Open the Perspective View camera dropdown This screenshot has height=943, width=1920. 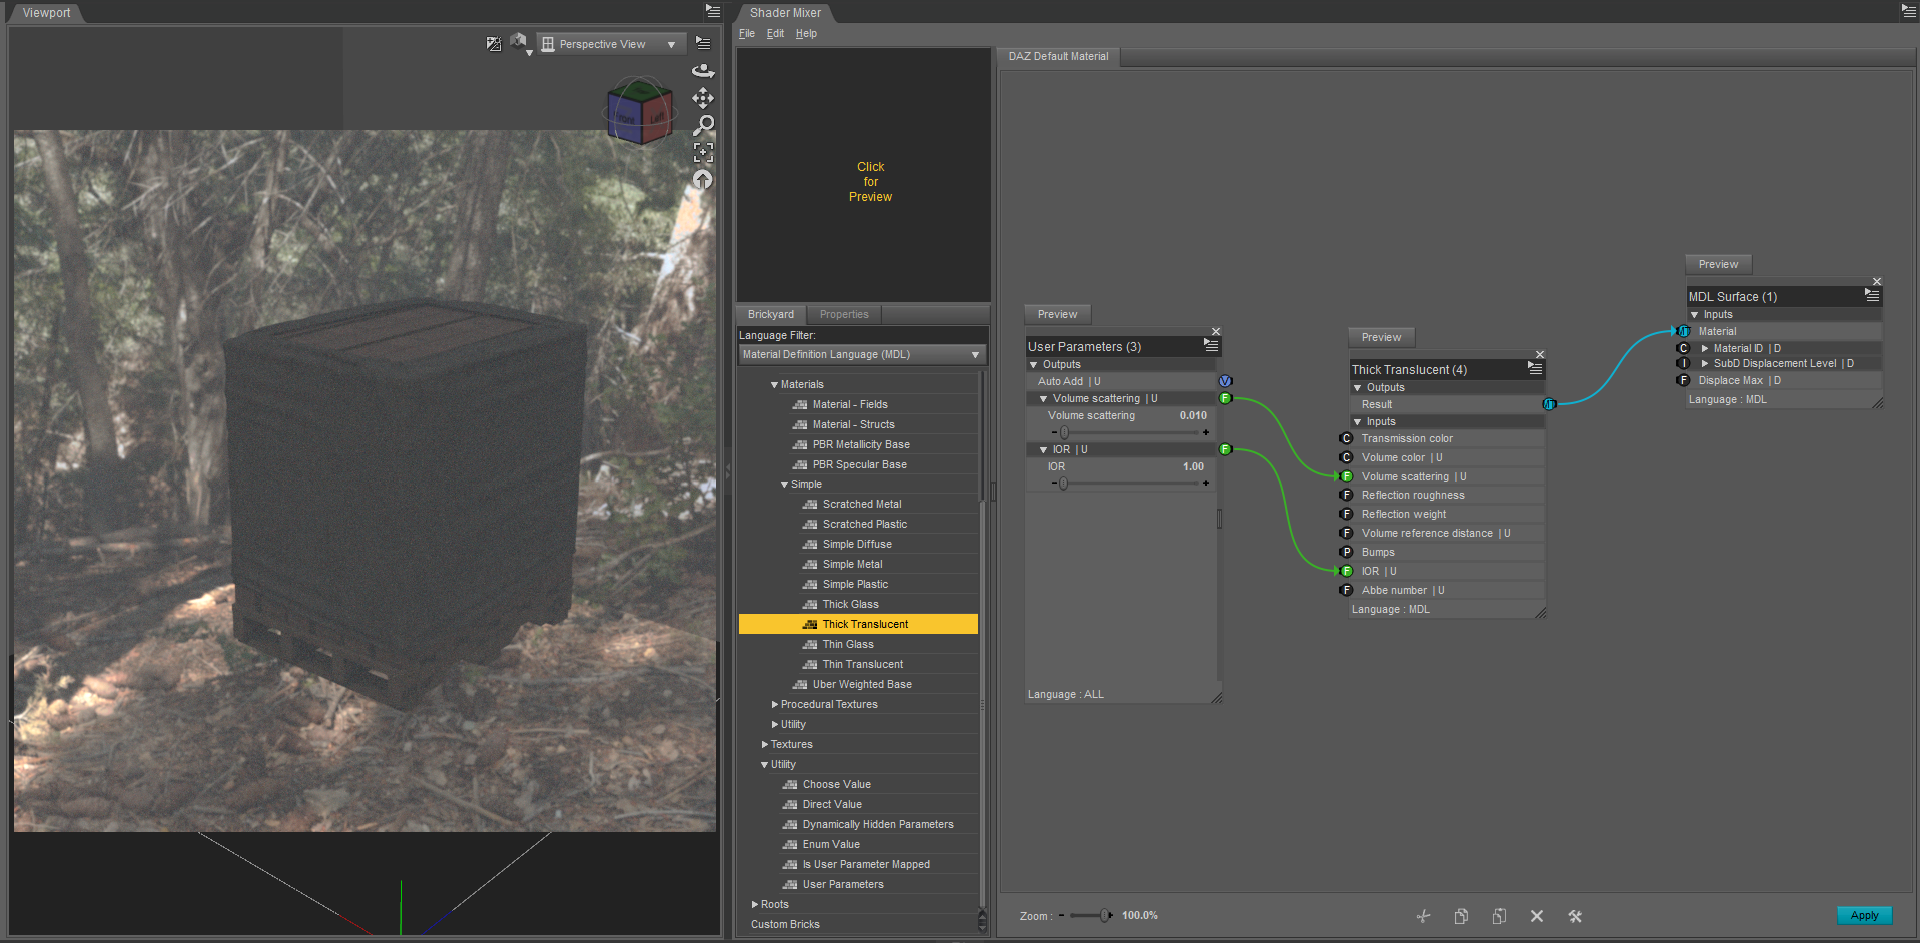click(610, 44)
